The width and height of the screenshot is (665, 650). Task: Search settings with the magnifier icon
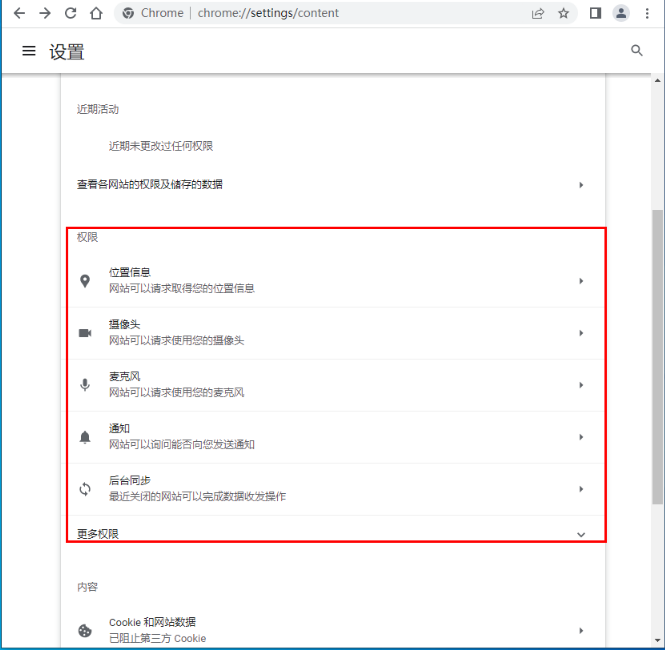(x=637, y=50)
